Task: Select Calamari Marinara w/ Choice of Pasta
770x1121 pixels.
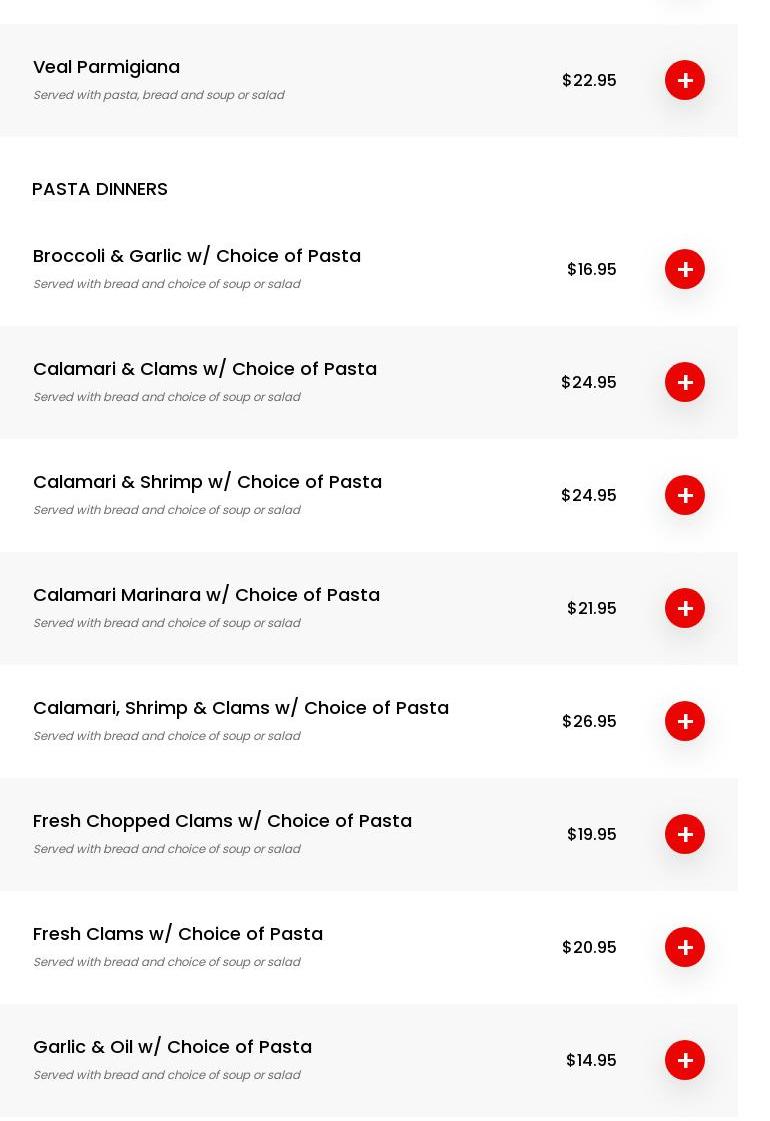Action: (206, 595)
